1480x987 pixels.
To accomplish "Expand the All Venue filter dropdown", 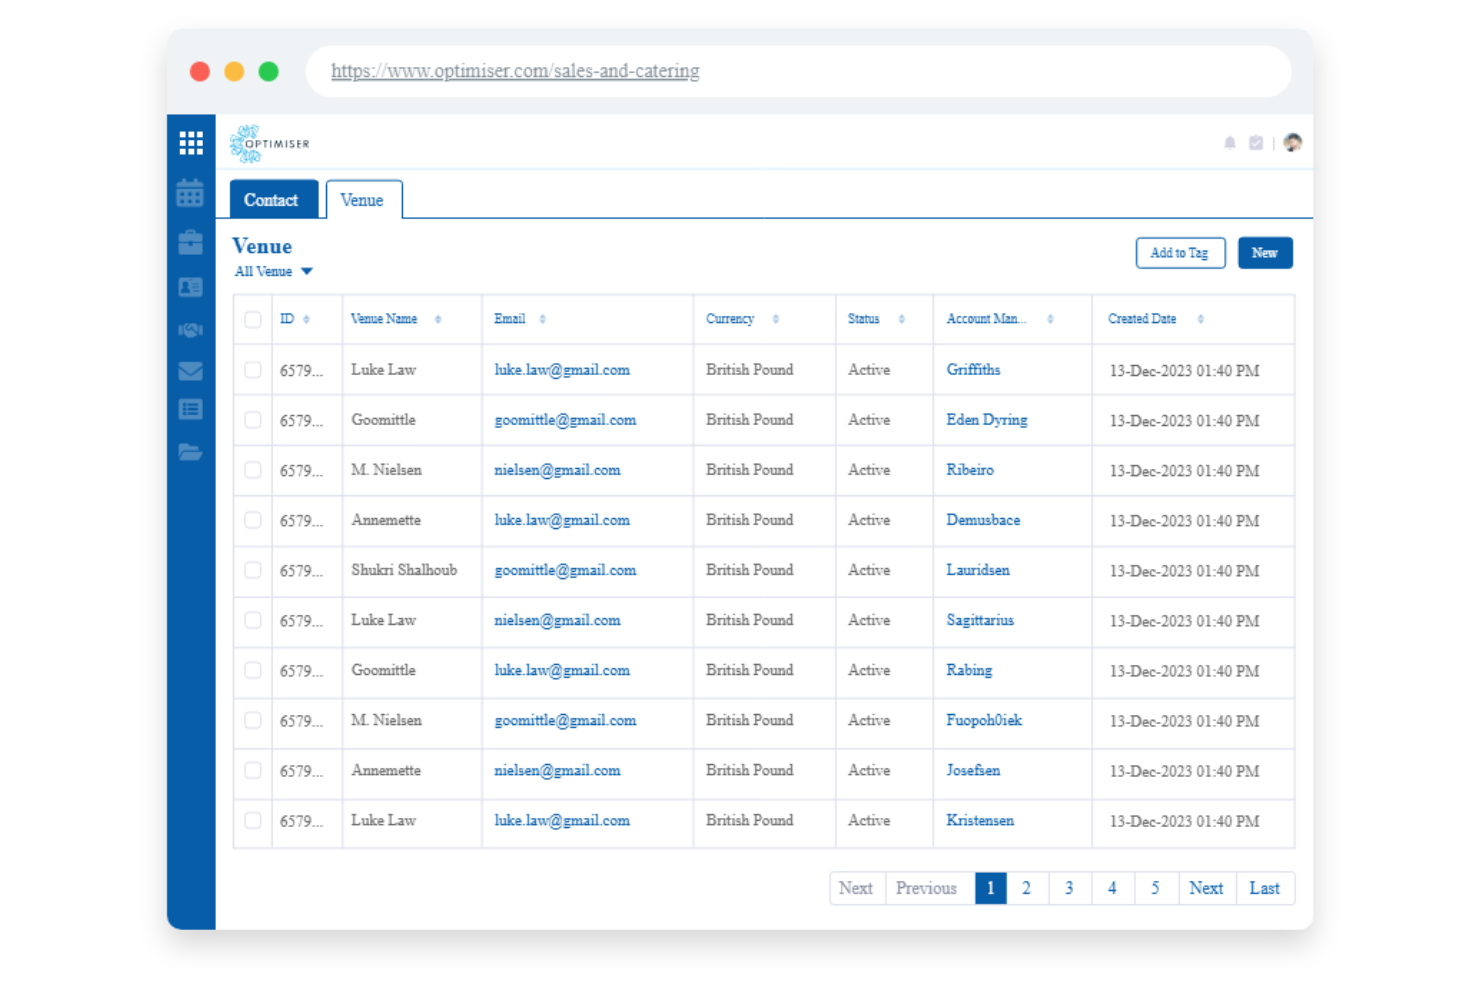I will point(273,272).
